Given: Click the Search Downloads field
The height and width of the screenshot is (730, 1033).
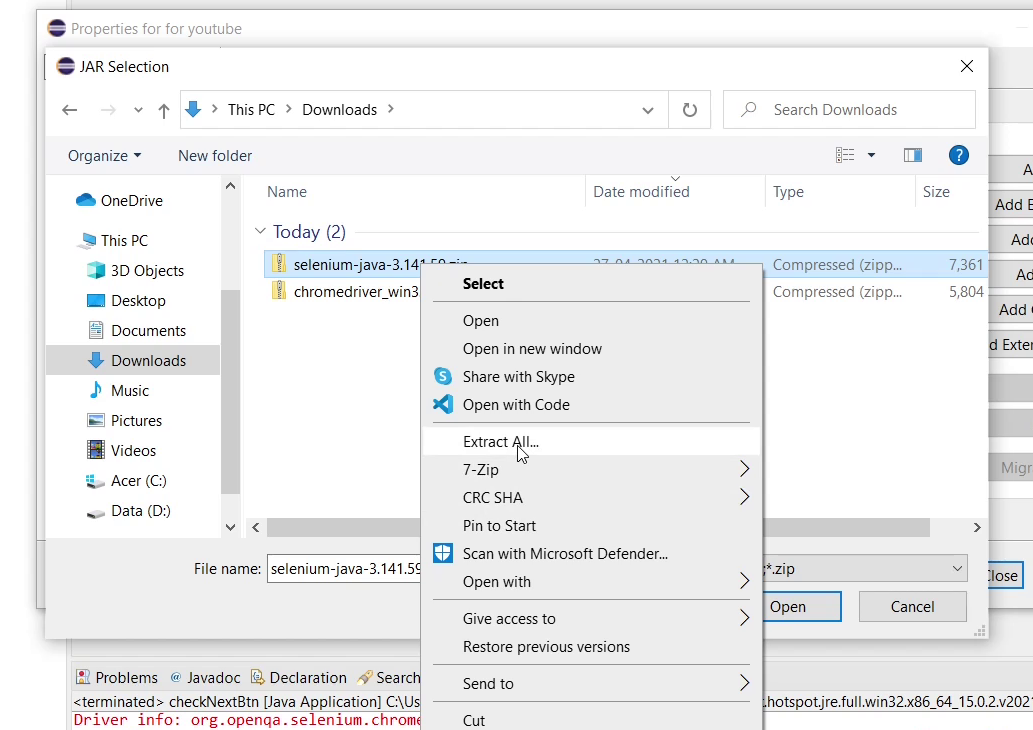Looking at the screenshot, I should 849,109.
